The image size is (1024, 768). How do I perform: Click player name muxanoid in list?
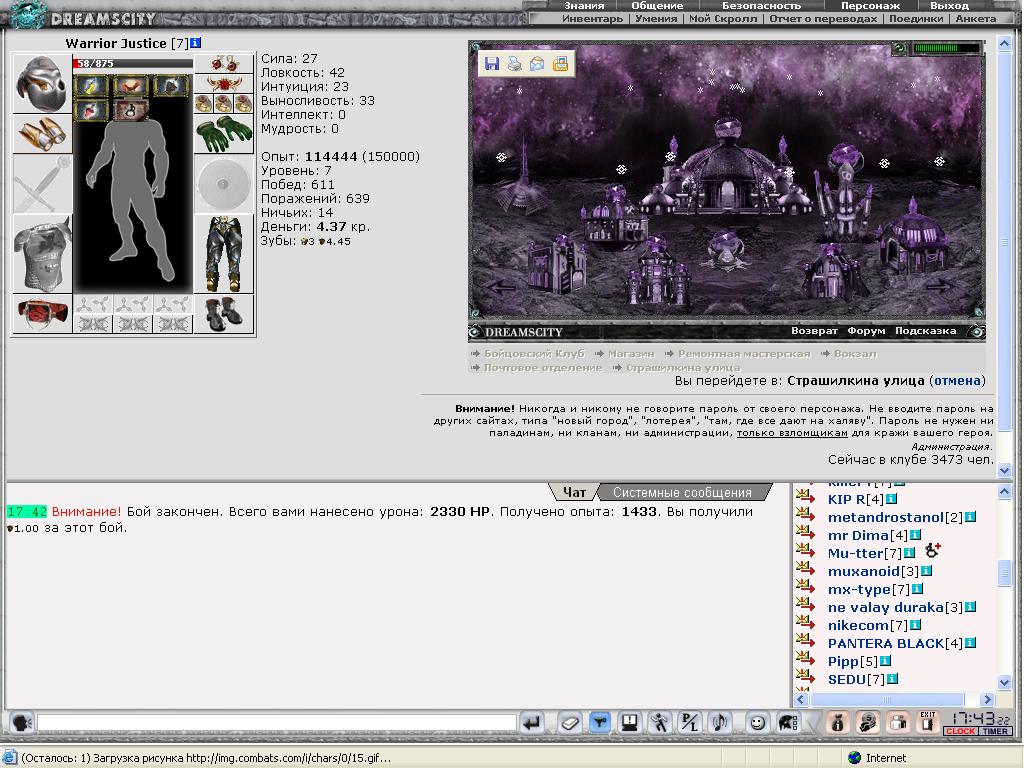[863, 571]
